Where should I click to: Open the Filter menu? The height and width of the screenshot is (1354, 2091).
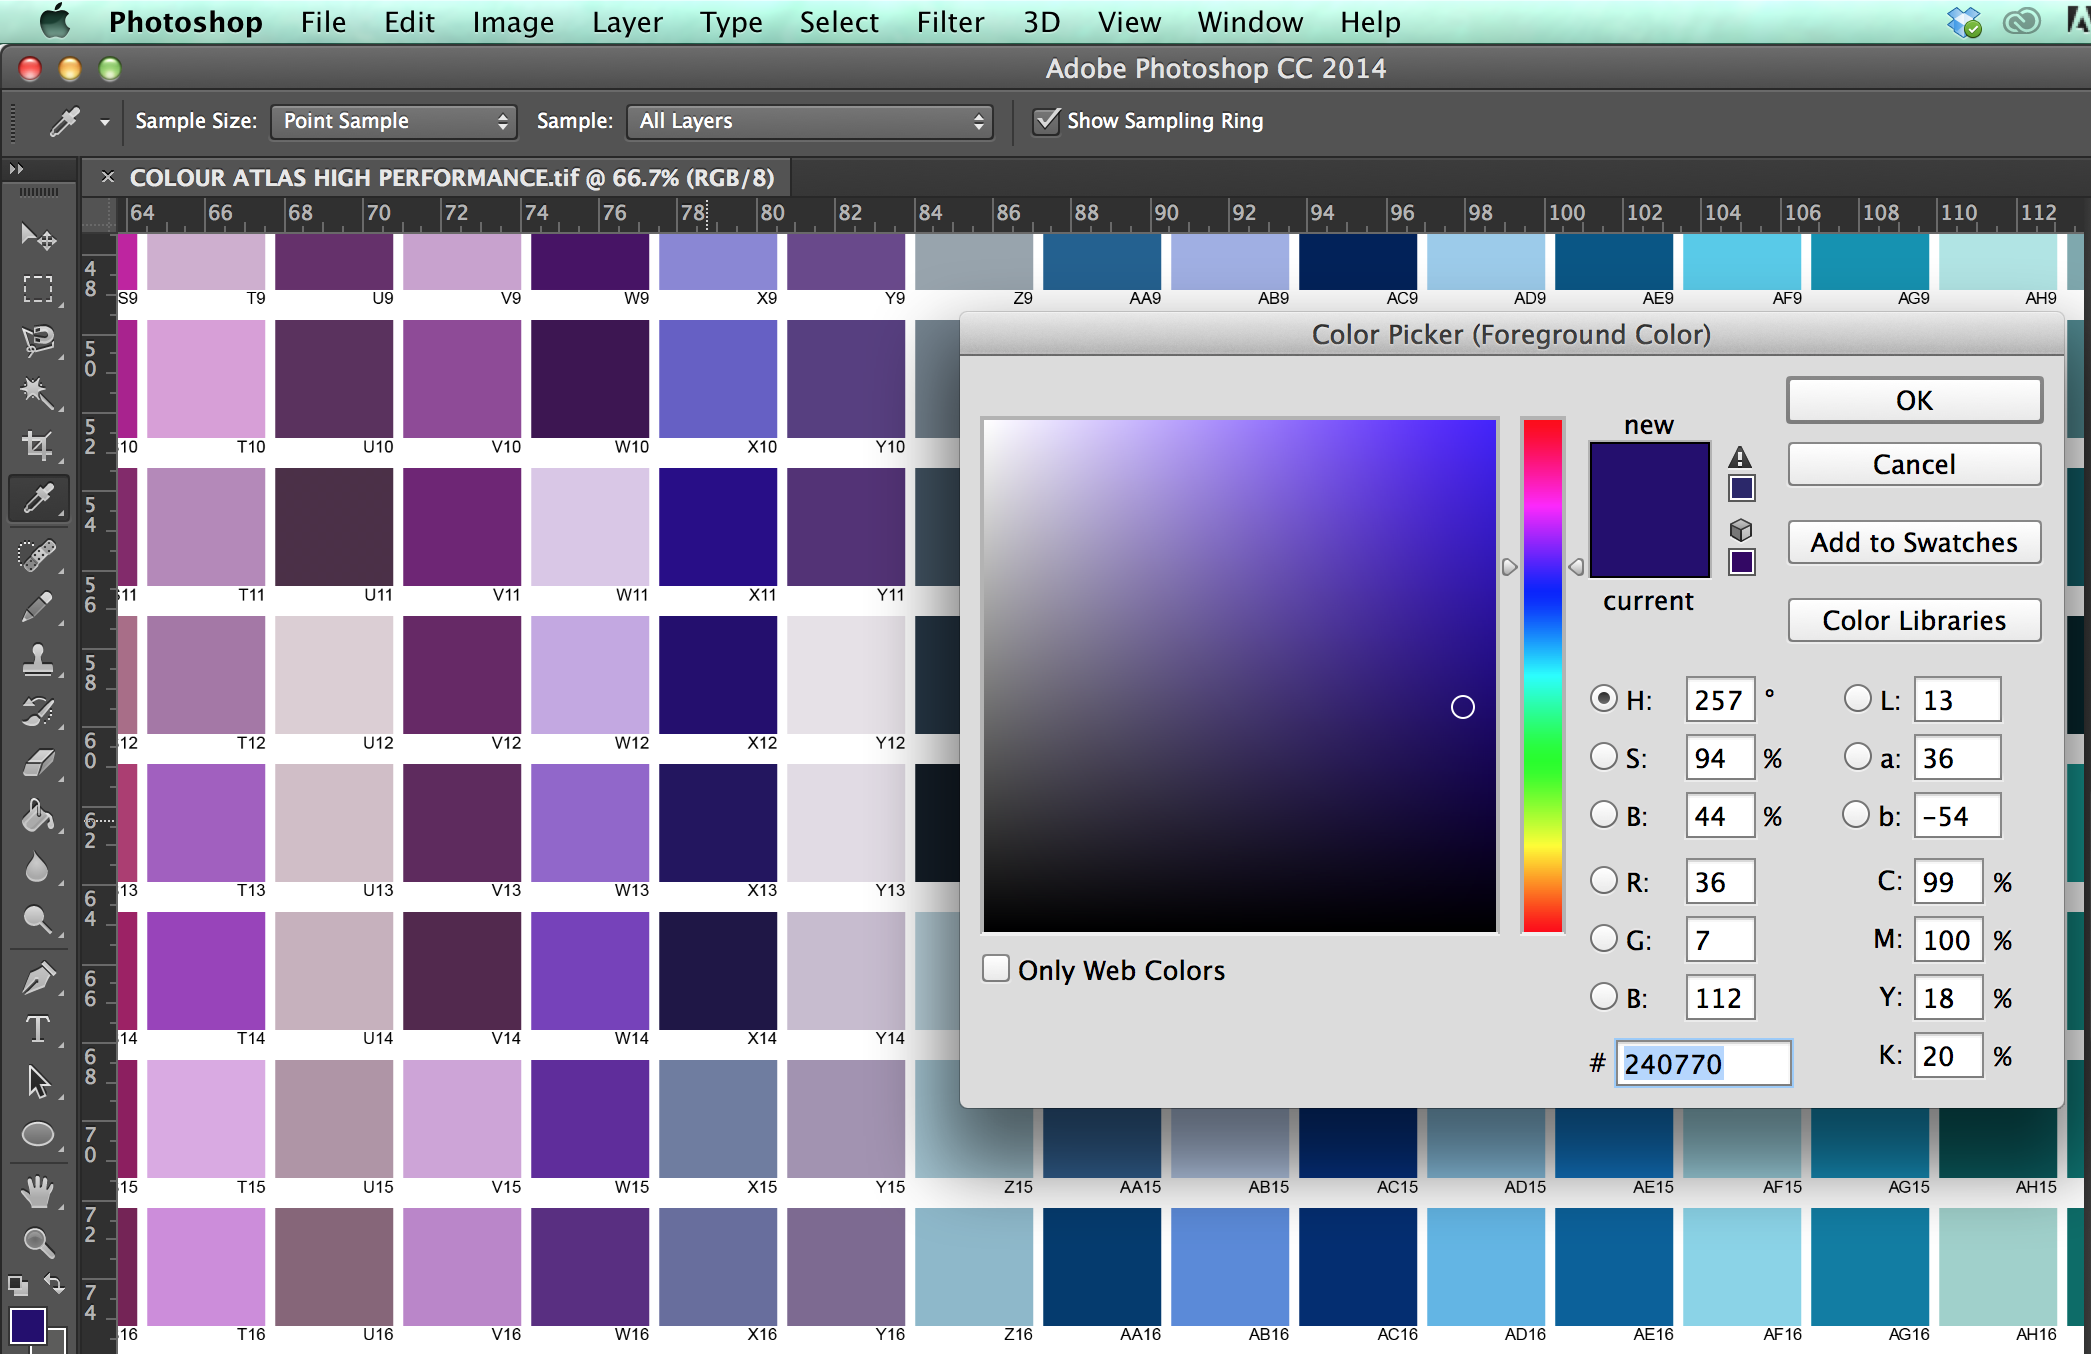950,22
